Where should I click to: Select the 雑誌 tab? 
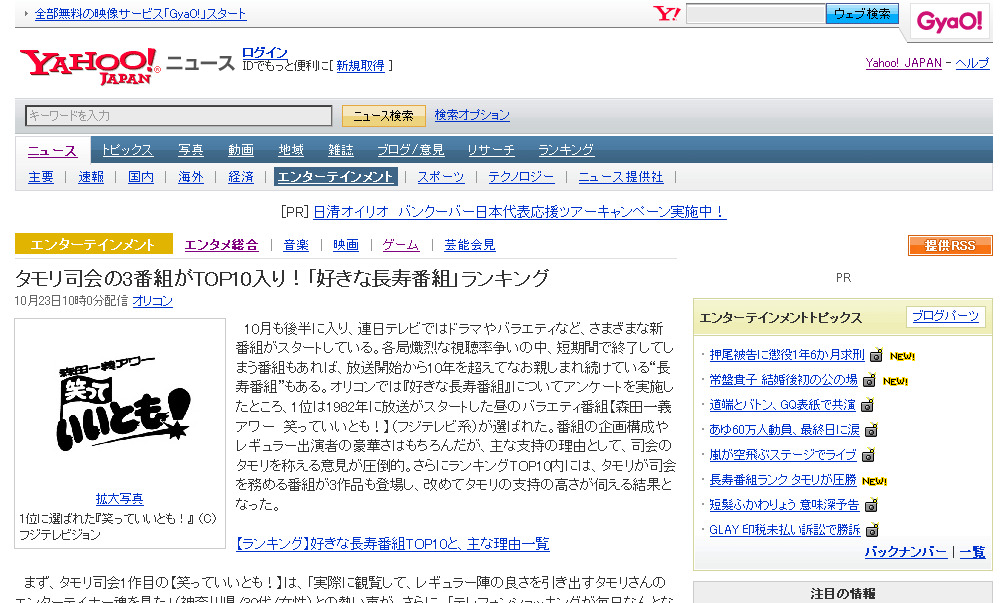[x=341, y=150]
